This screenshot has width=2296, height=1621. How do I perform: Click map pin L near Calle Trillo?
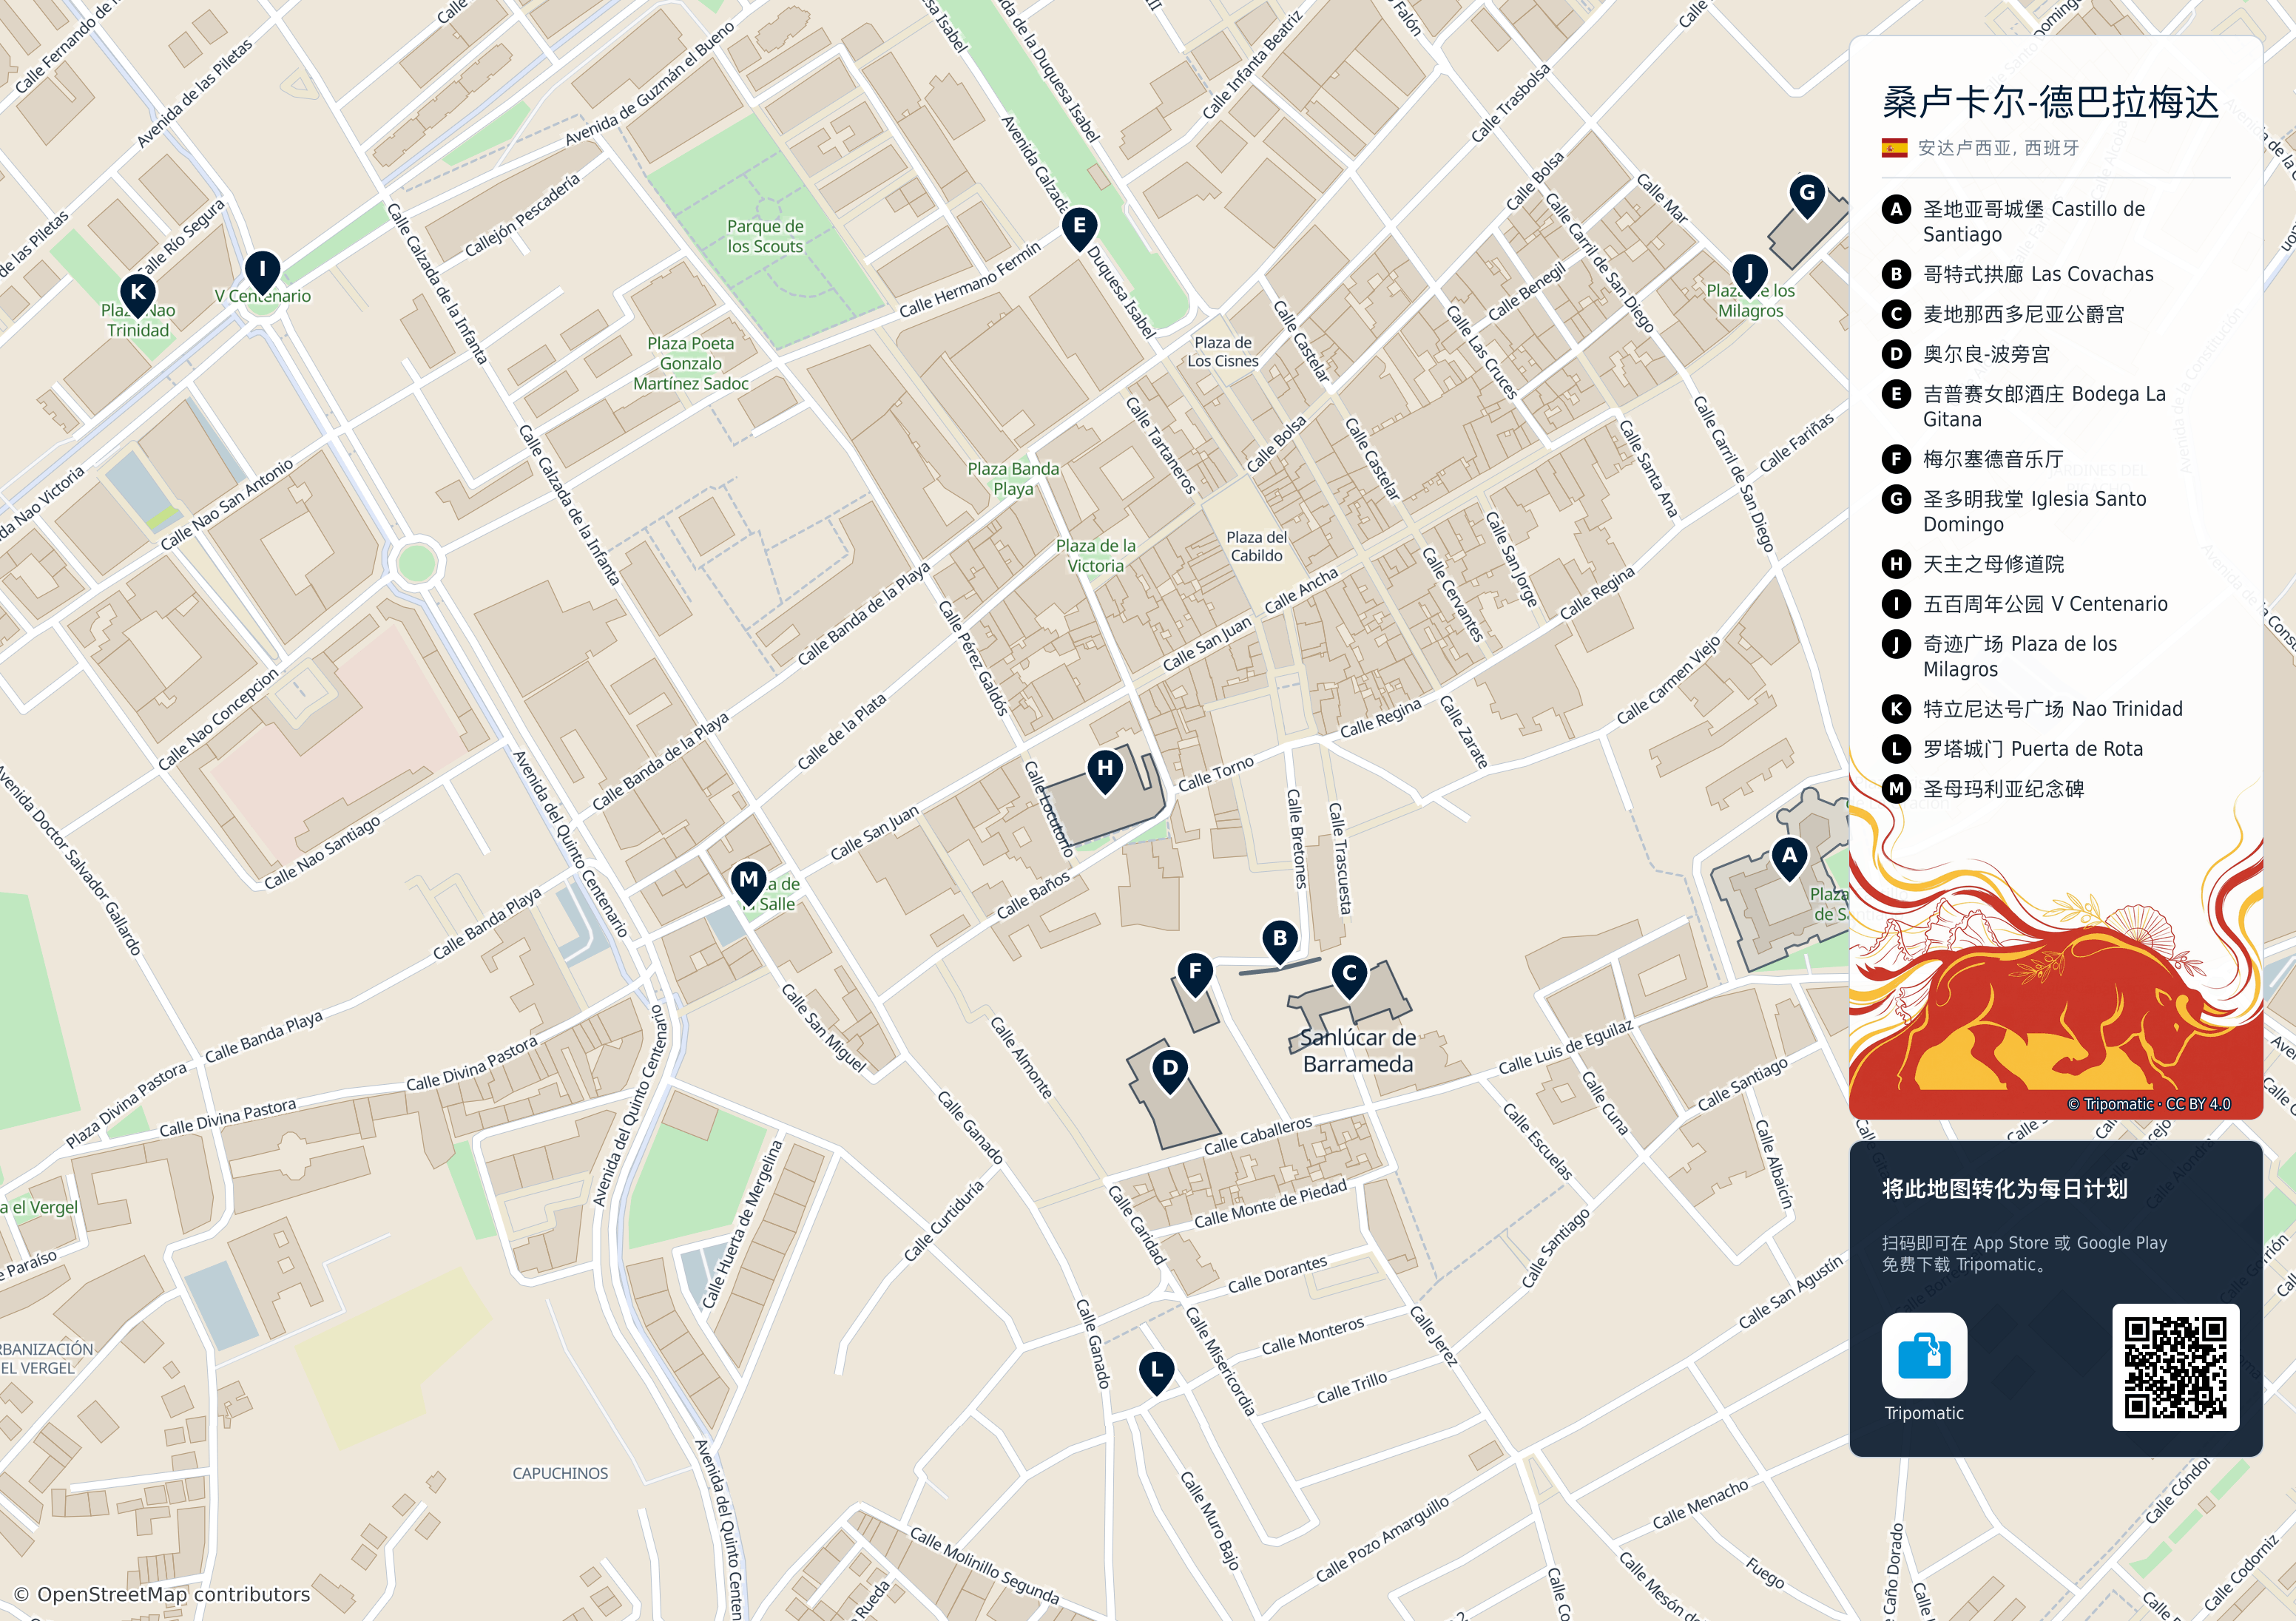pos(1157,1373)
